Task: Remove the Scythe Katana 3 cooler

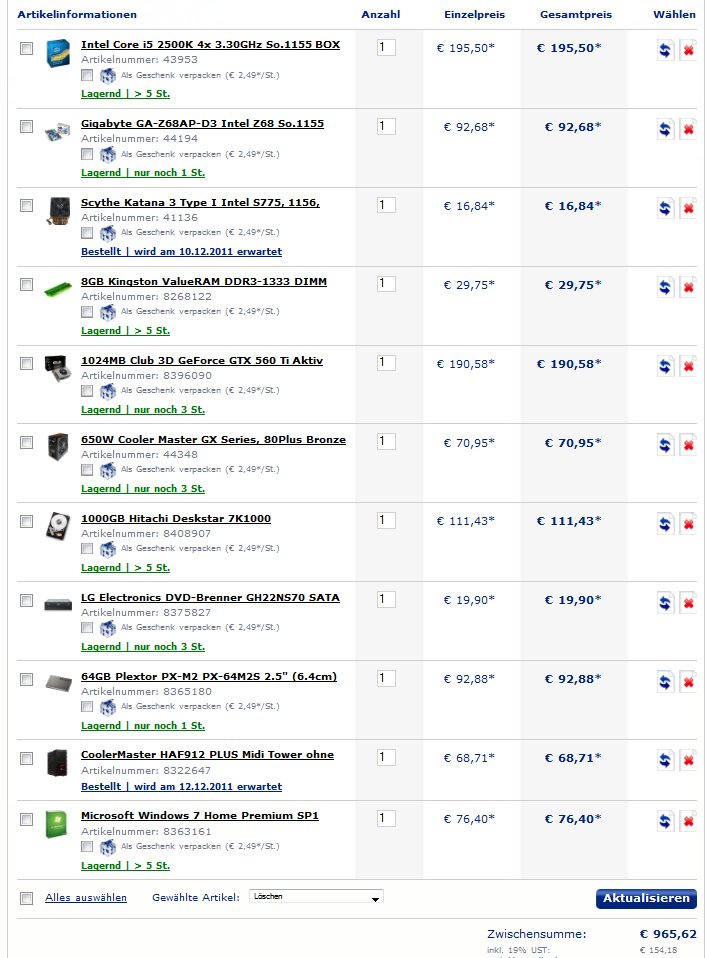Action: (x=688, y=208)
